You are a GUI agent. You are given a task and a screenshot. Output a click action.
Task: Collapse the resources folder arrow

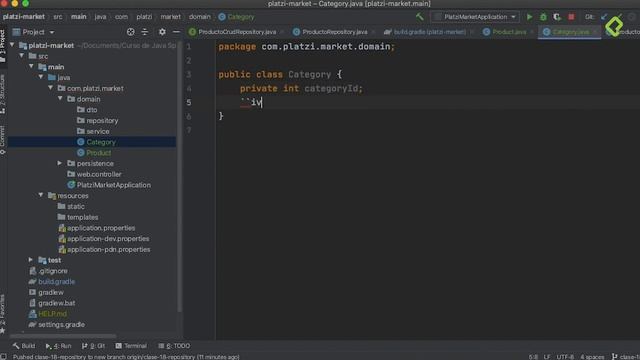[41, 196]
